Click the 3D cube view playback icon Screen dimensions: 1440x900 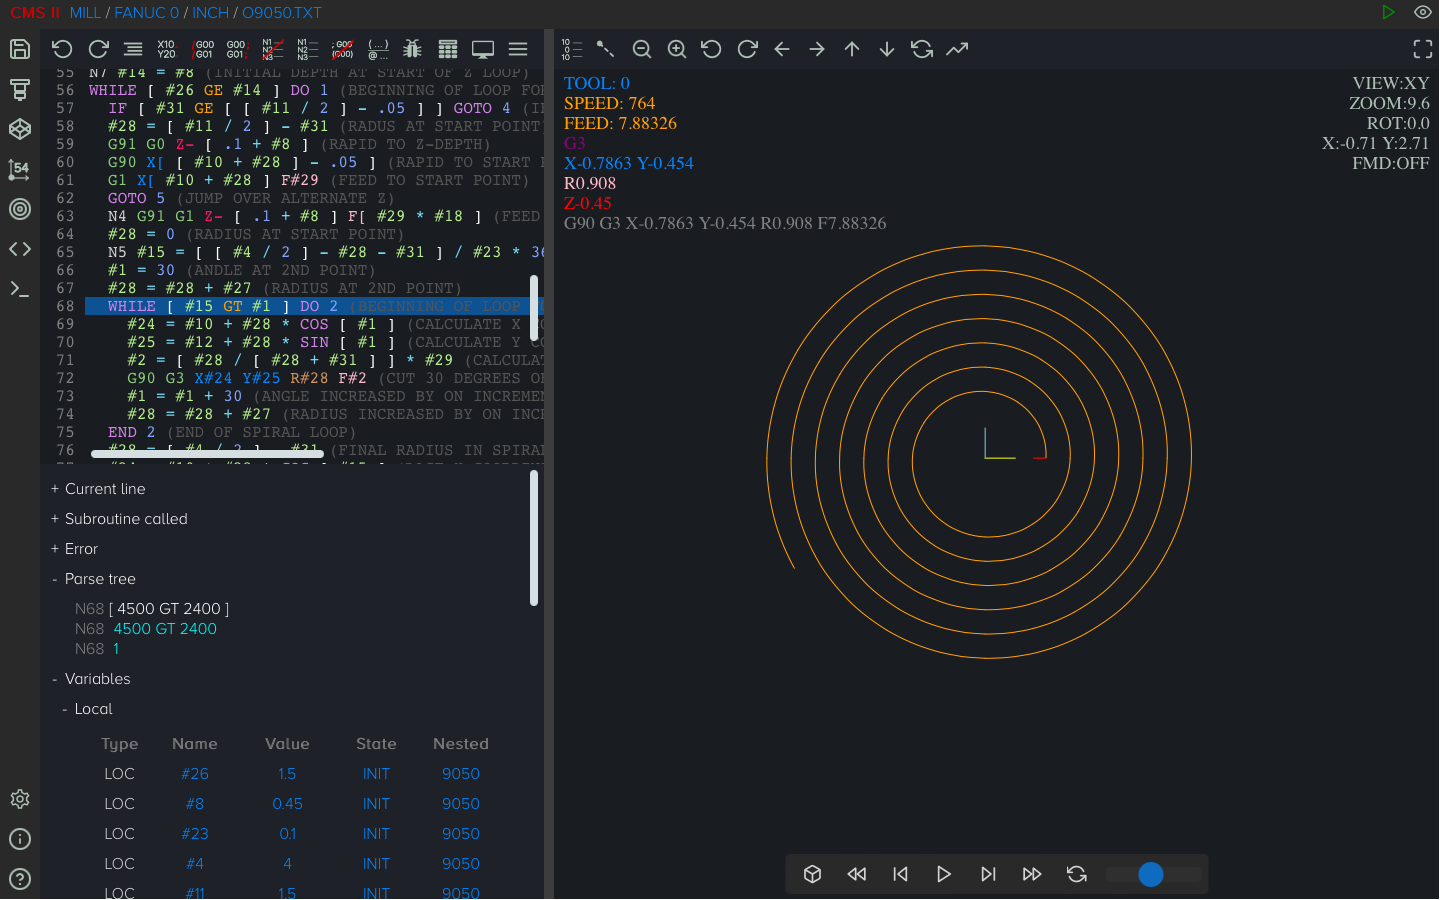[x=813, y=874]
